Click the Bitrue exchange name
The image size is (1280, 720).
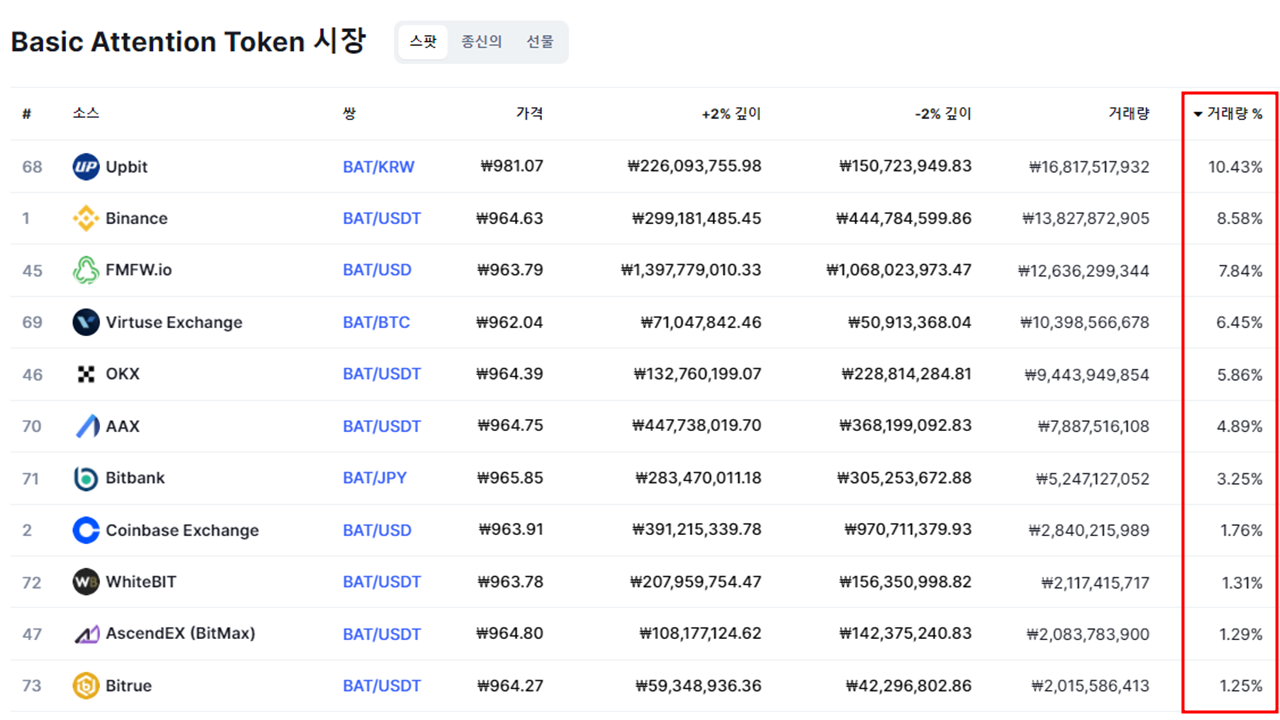click(x=129, y=686)
